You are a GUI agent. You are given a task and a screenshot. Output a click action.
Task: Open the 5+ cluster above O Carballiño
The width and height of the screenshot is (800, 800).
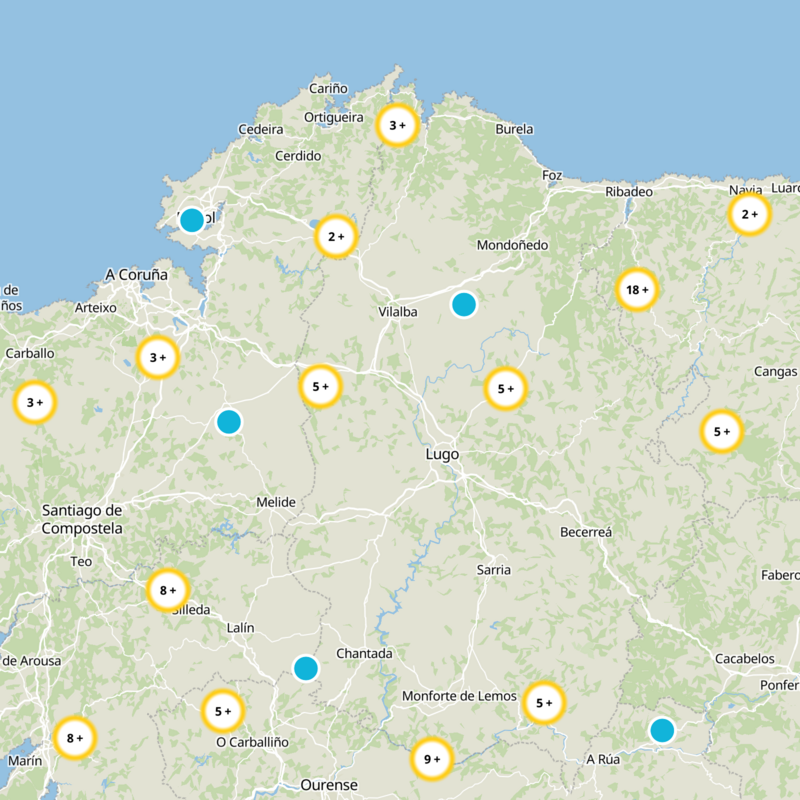223,711
